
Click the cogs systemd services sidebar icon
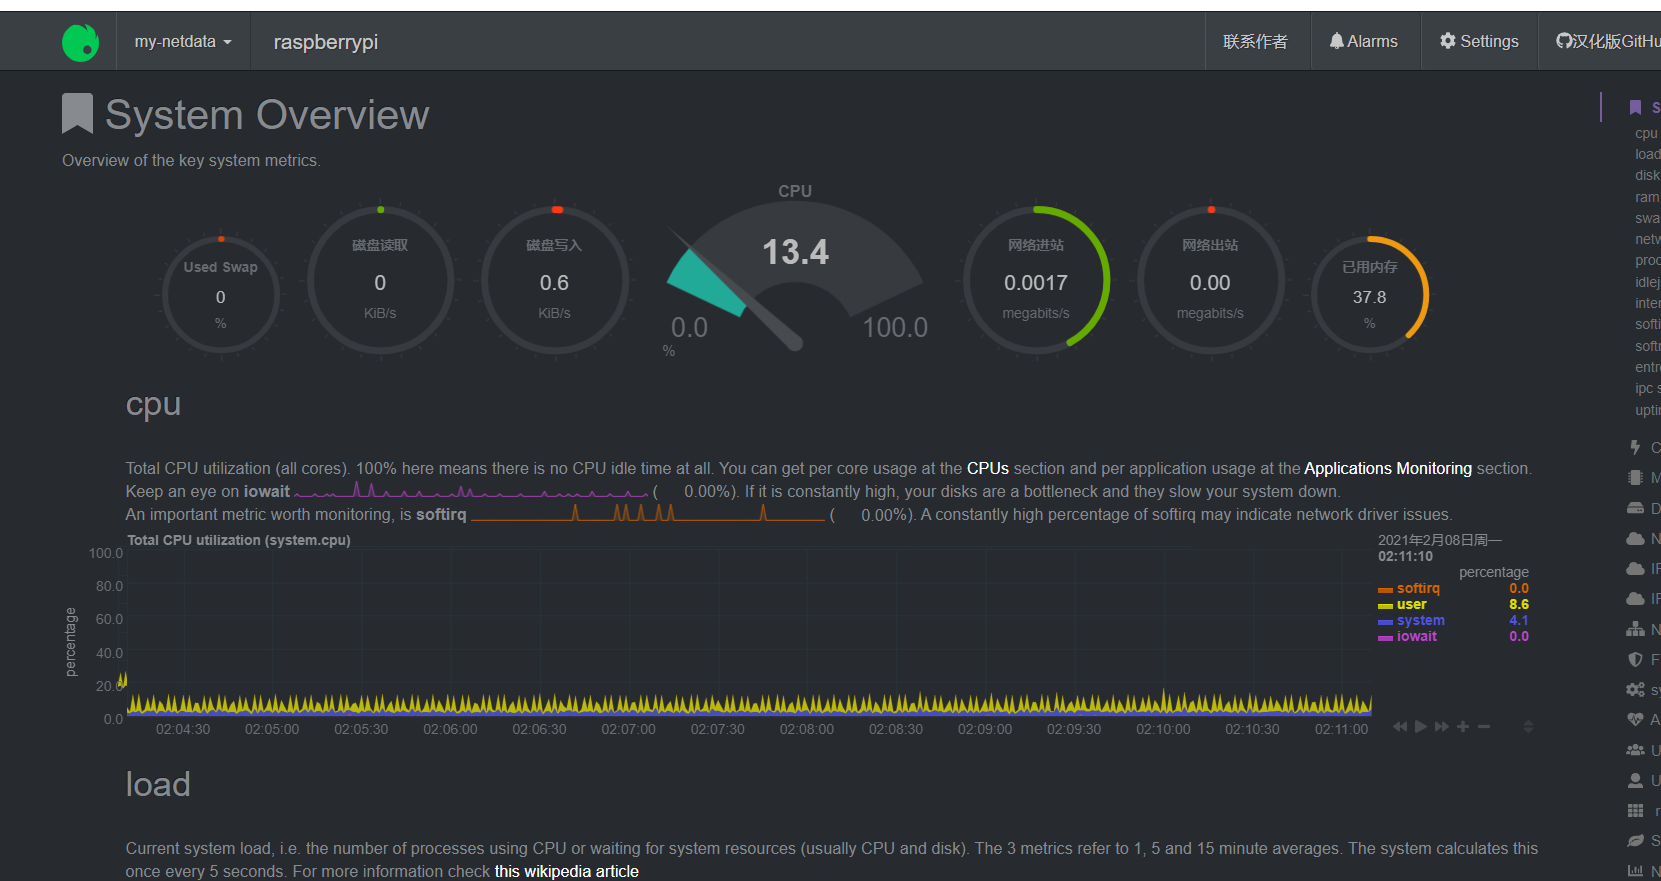point(1635,690)
